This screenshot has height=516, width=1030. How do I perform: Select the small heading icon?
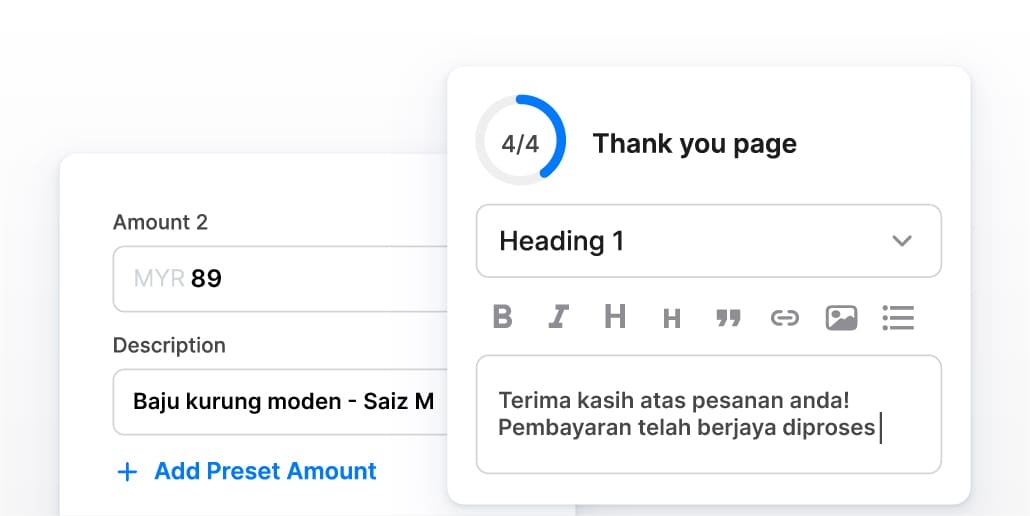[672, 319]
